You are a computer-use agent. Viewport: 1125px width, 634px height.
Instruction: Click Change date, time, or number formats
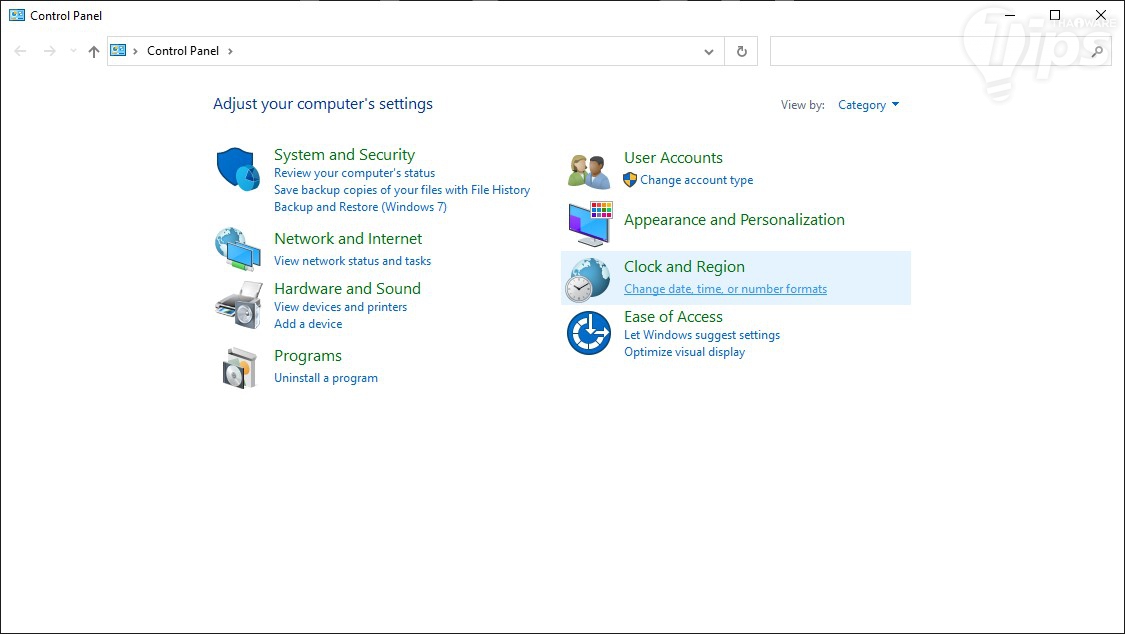click(725, 289)
